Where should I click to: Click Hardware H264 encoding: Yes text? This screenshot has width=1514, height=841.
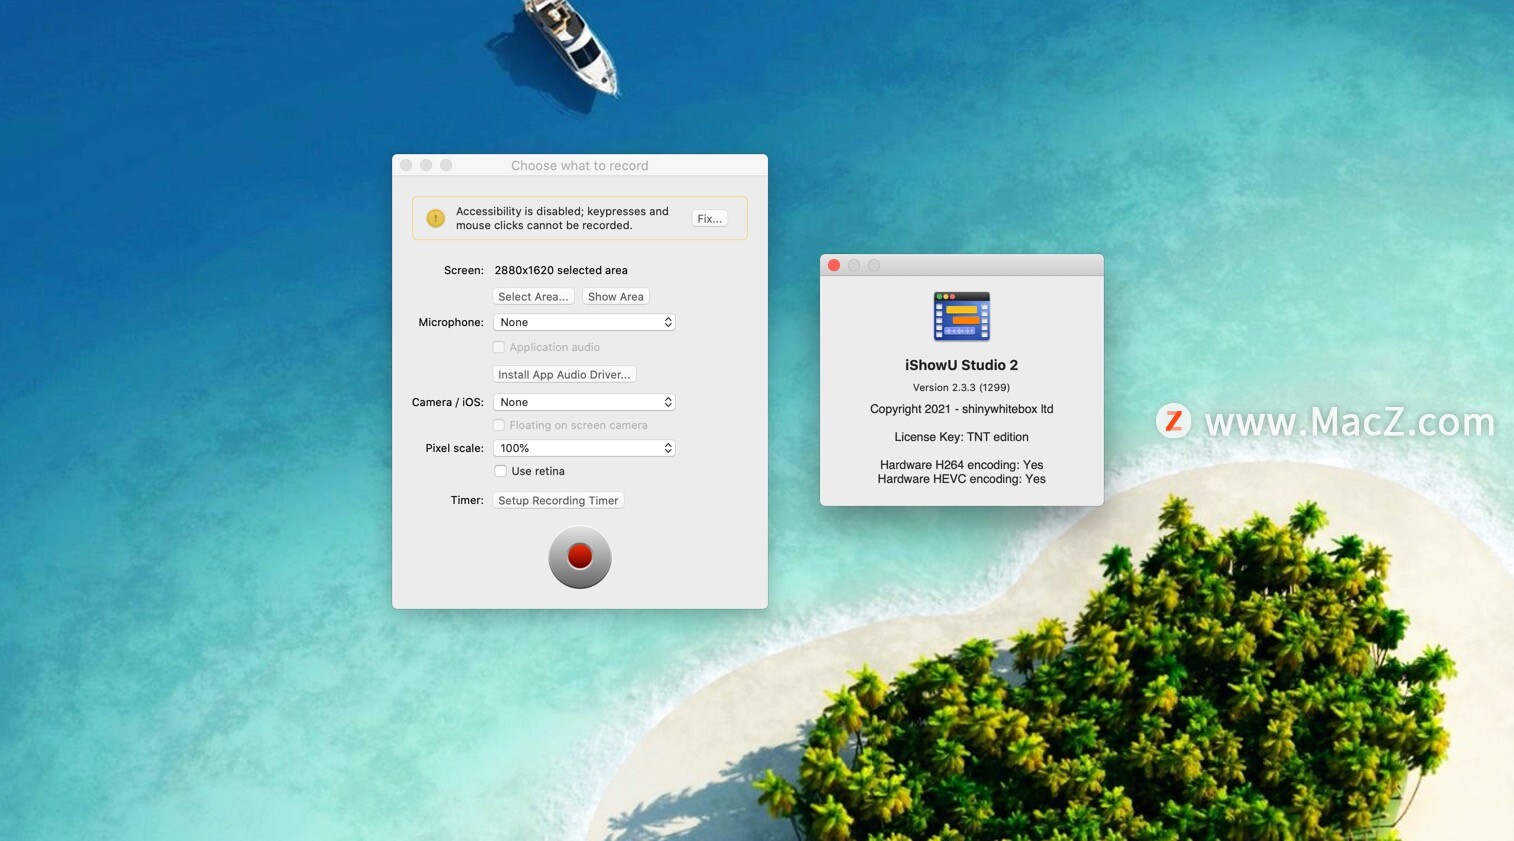[x=961, y=465]
